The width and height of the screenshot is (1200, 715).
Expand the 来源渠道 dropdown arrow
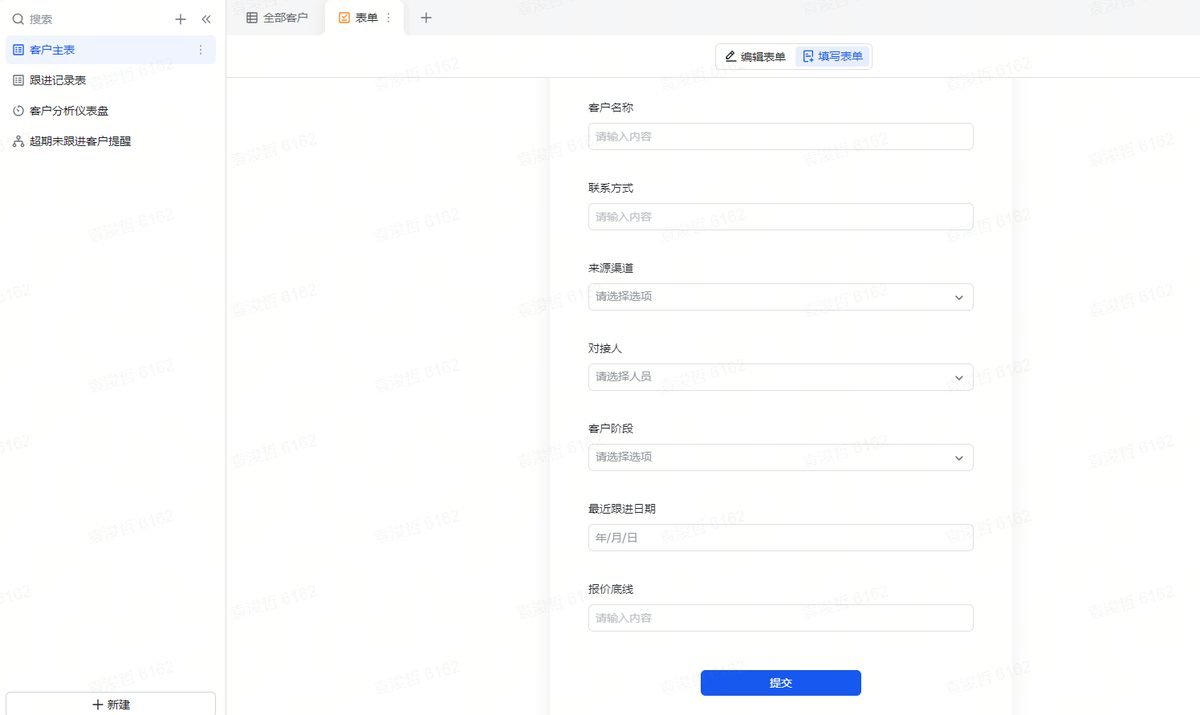(958, 297)
